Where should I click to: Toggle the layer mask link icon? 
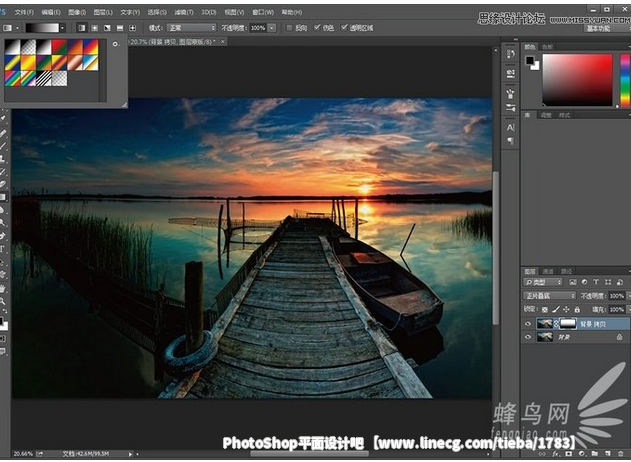(556, 324)
